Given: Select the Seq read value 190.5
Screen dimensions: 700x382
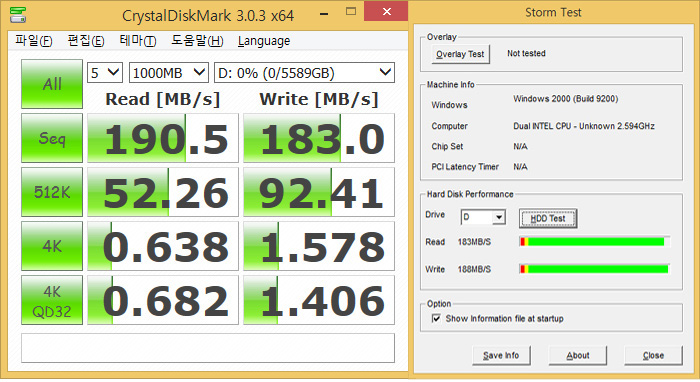Looking at the screenshot, I should tap(163, 138).
